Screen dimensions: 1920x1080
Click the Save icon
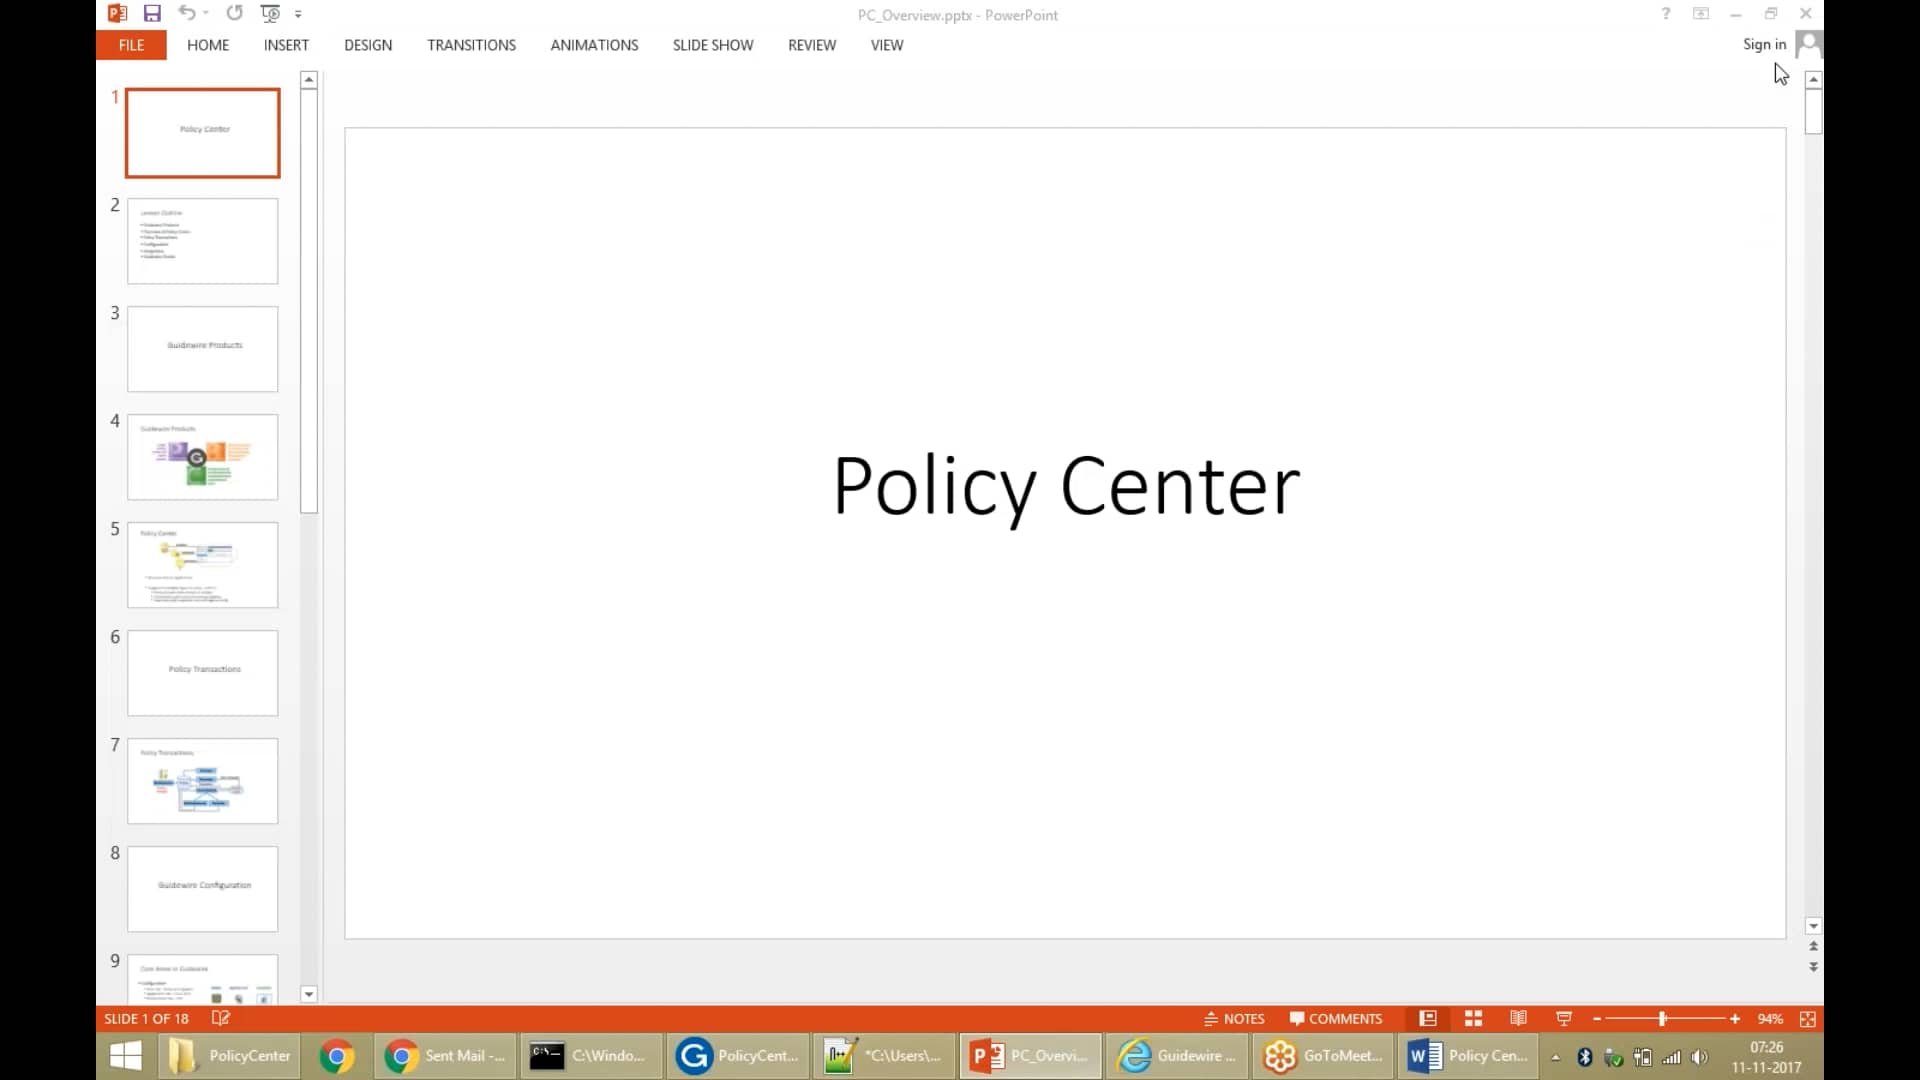click(x=152, y=13)
